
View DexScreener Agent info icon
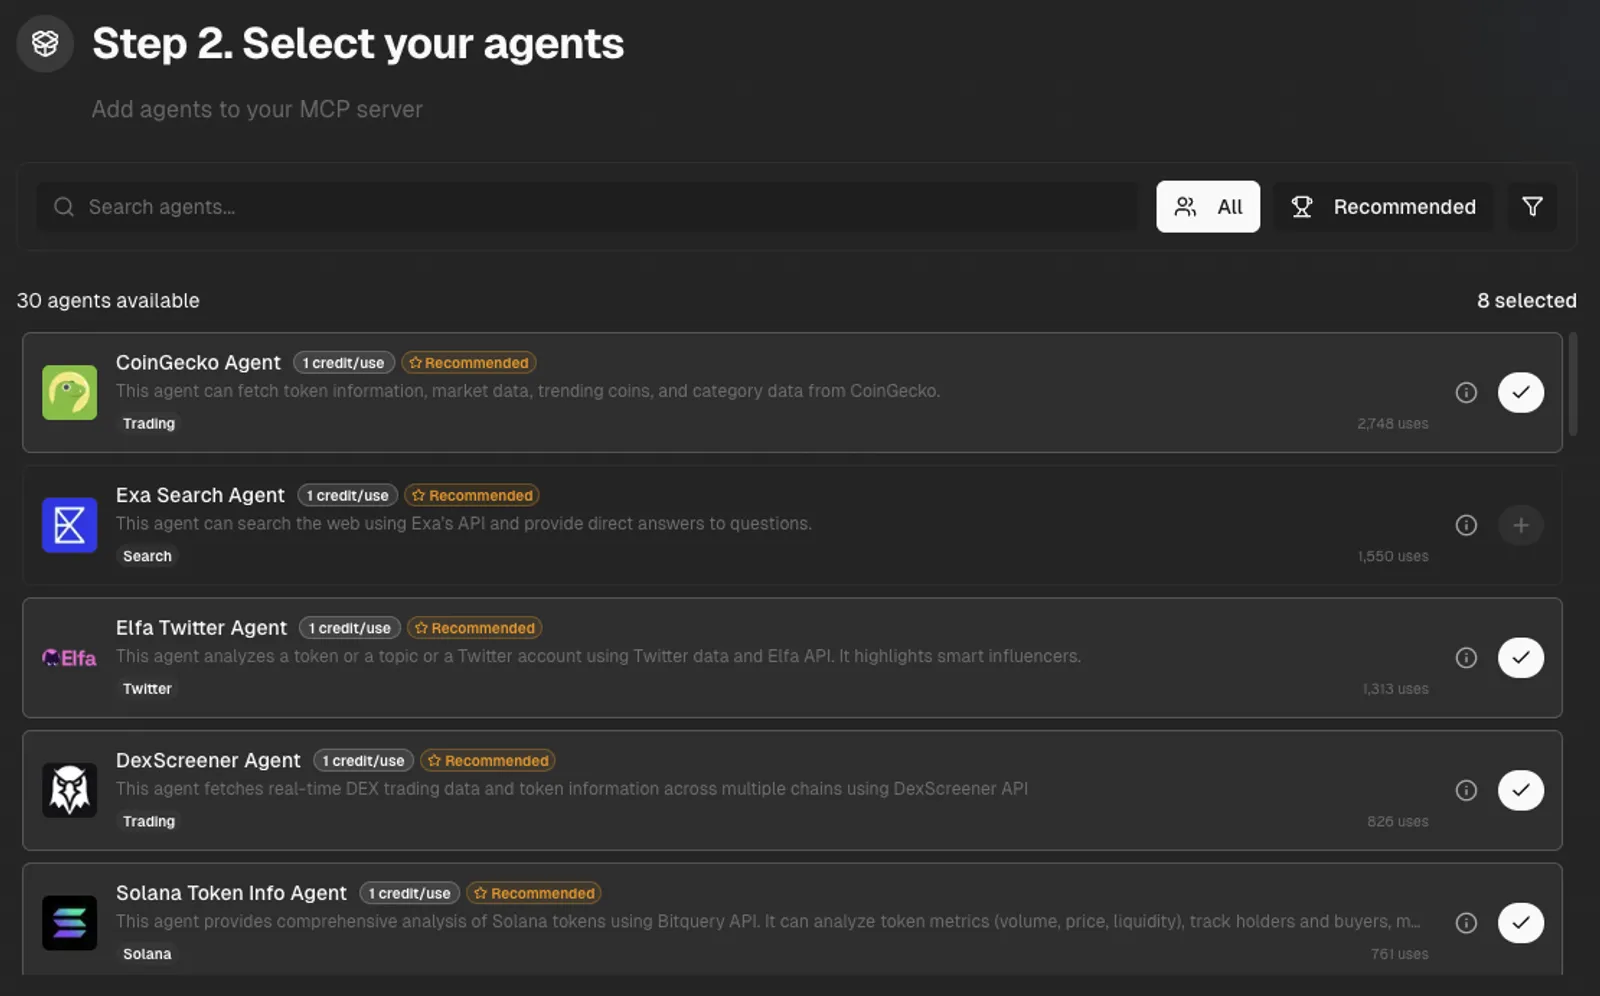click(1466, 791)
